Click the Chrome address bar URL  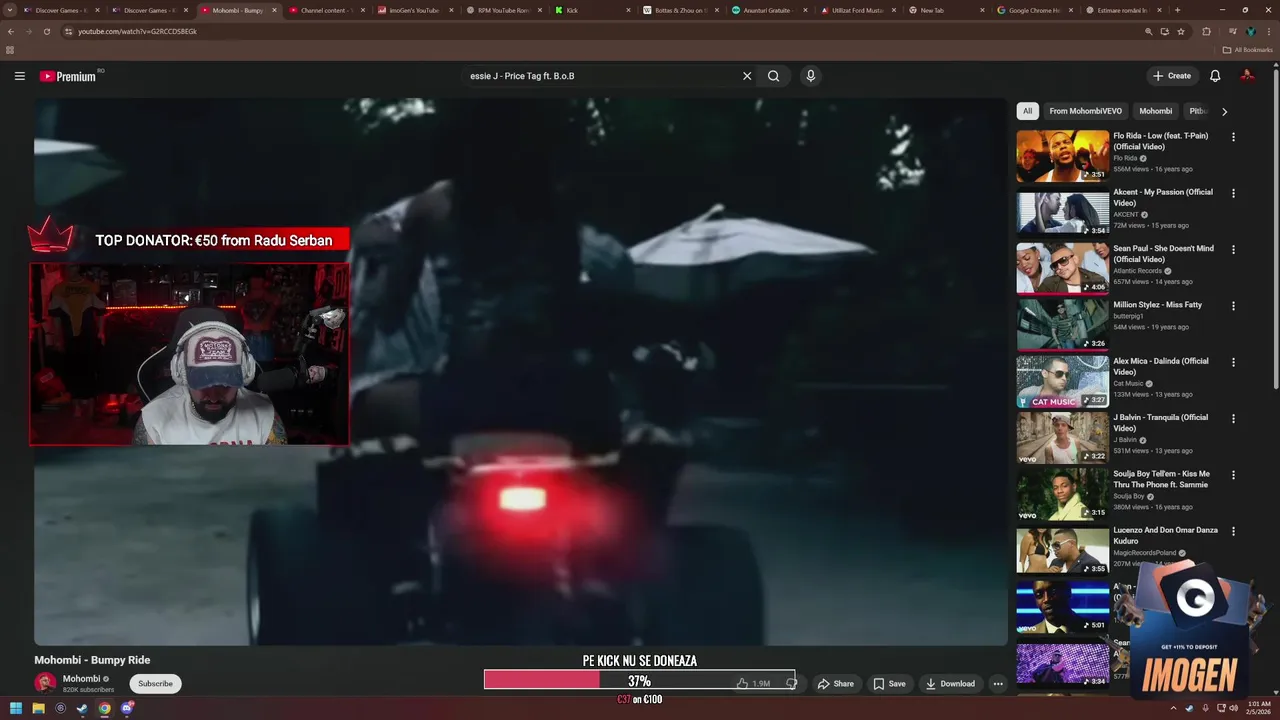pyautogui.click(x=137, y=31)
